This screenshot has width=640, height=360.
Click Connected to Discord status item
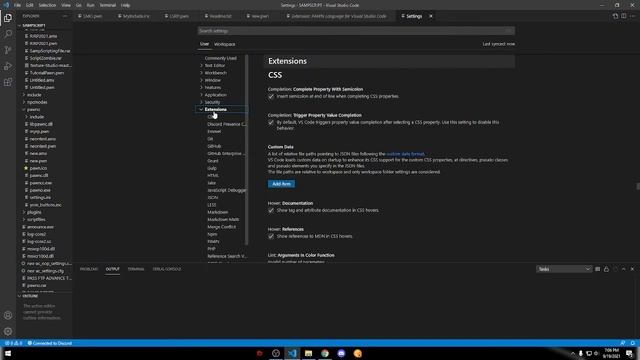pos(50,343)
